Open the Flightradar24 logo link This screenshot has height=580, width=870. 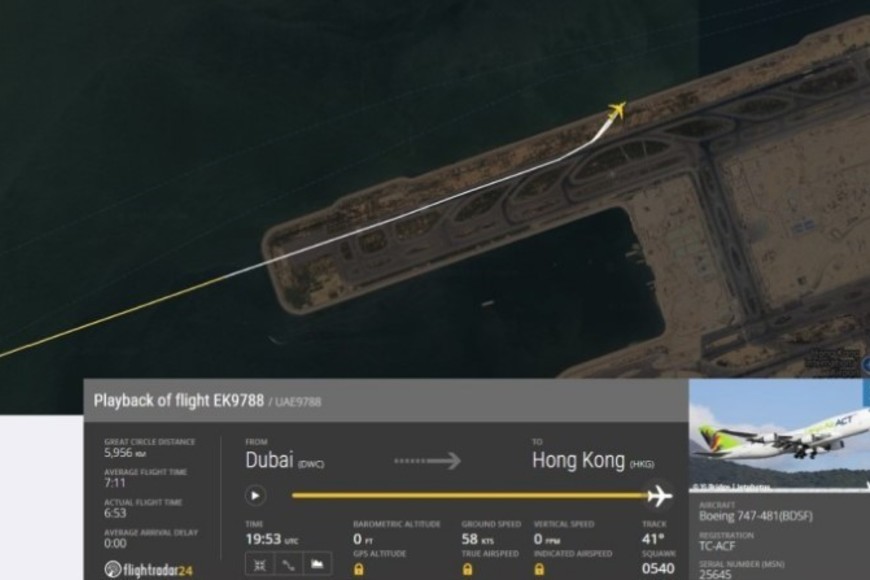pos(148,569)
